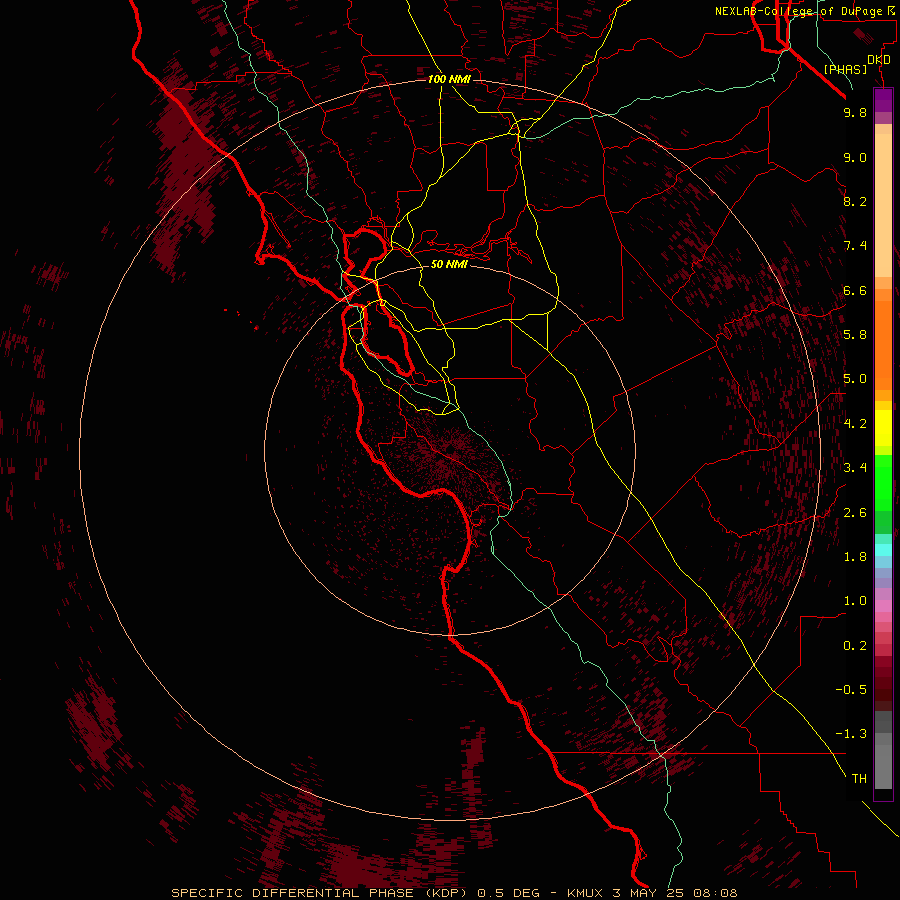The width and height of the screenshot is (900, 900).
Task: Click the 0.2 scale value
Action: point(855,646)
